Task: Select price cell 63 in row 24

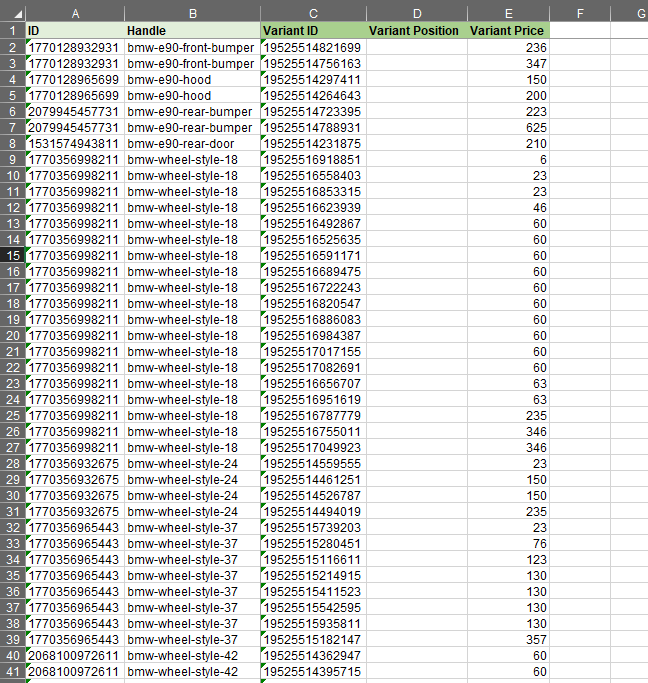Action: click(509, 400)
